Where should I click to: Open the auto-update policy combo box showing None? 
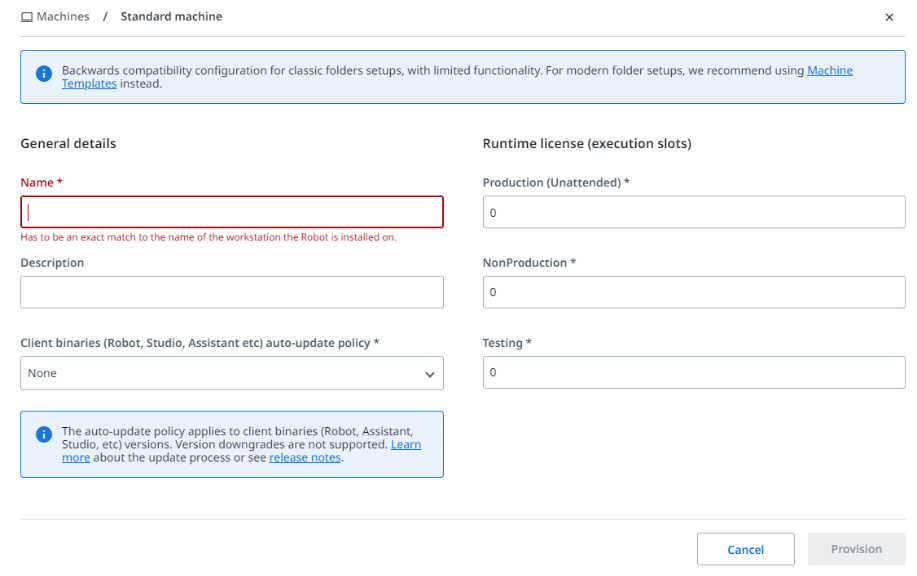point(232,373)
